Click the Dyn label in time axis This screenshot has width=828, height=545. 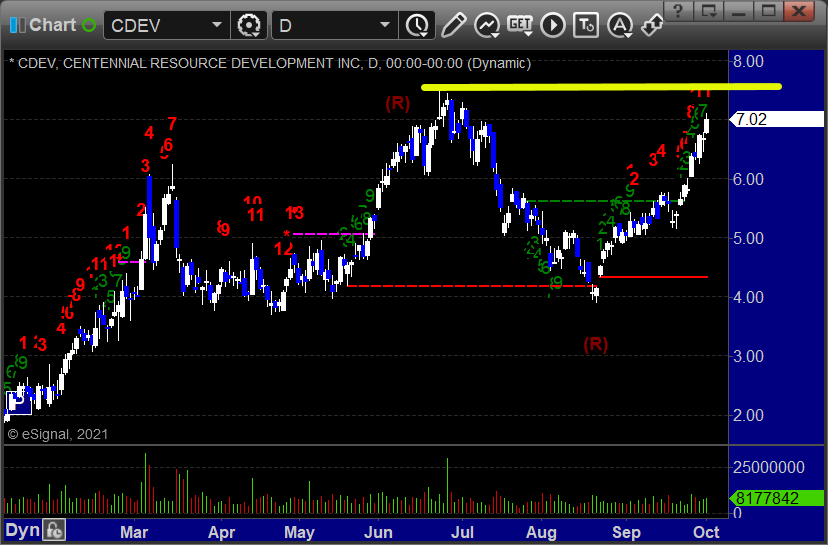(23, 530)
